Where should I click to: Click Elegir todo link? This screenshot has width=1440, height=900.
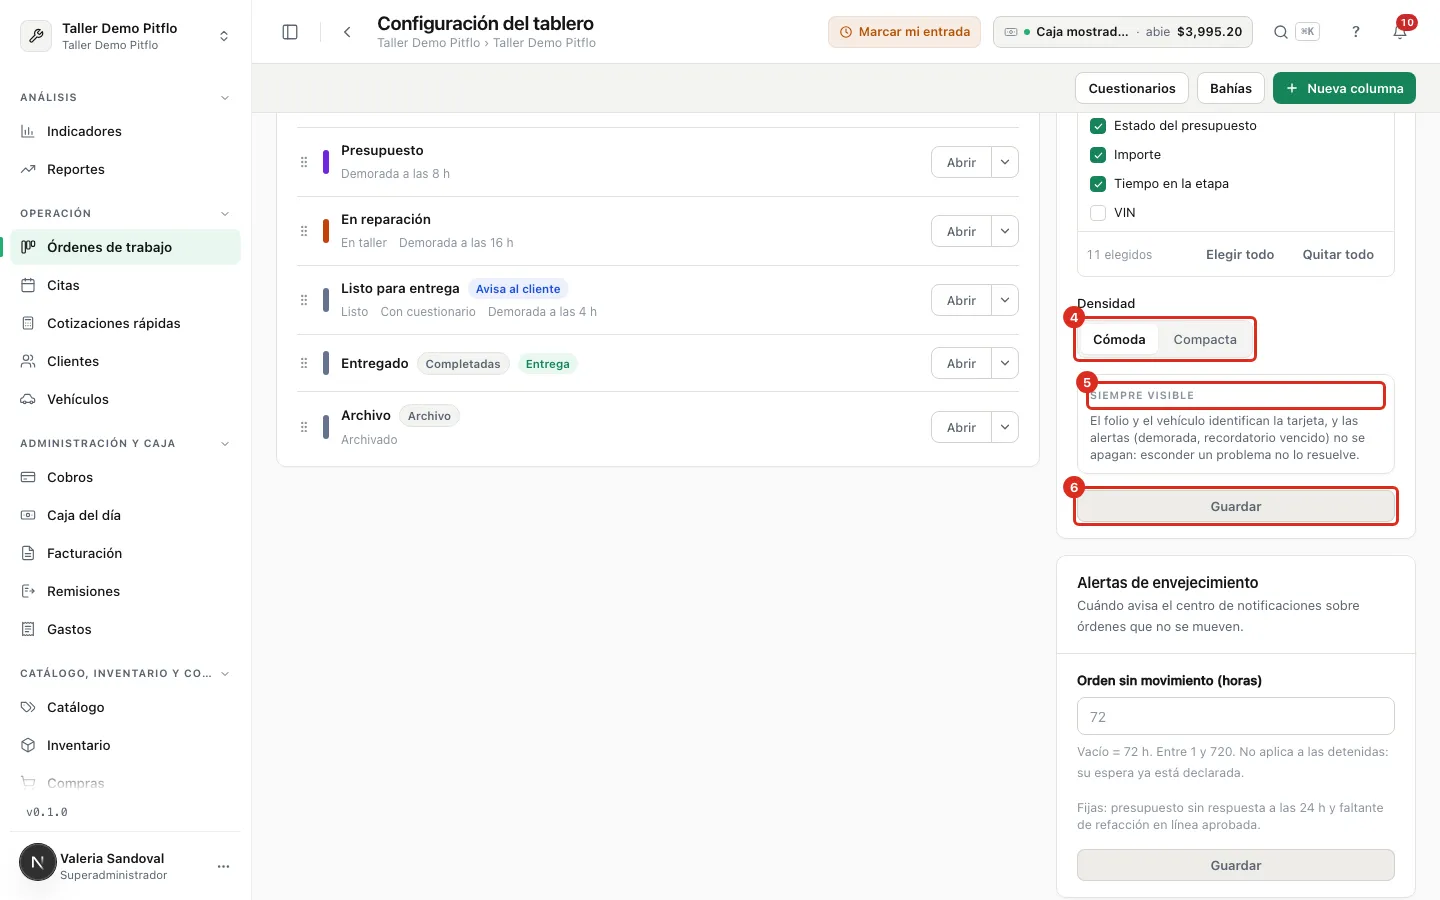coord(1240,255)
